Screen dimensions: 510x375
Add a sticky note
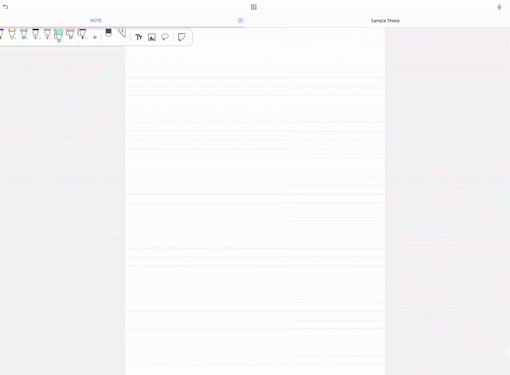pyautogui.click(x=182, y=37)
